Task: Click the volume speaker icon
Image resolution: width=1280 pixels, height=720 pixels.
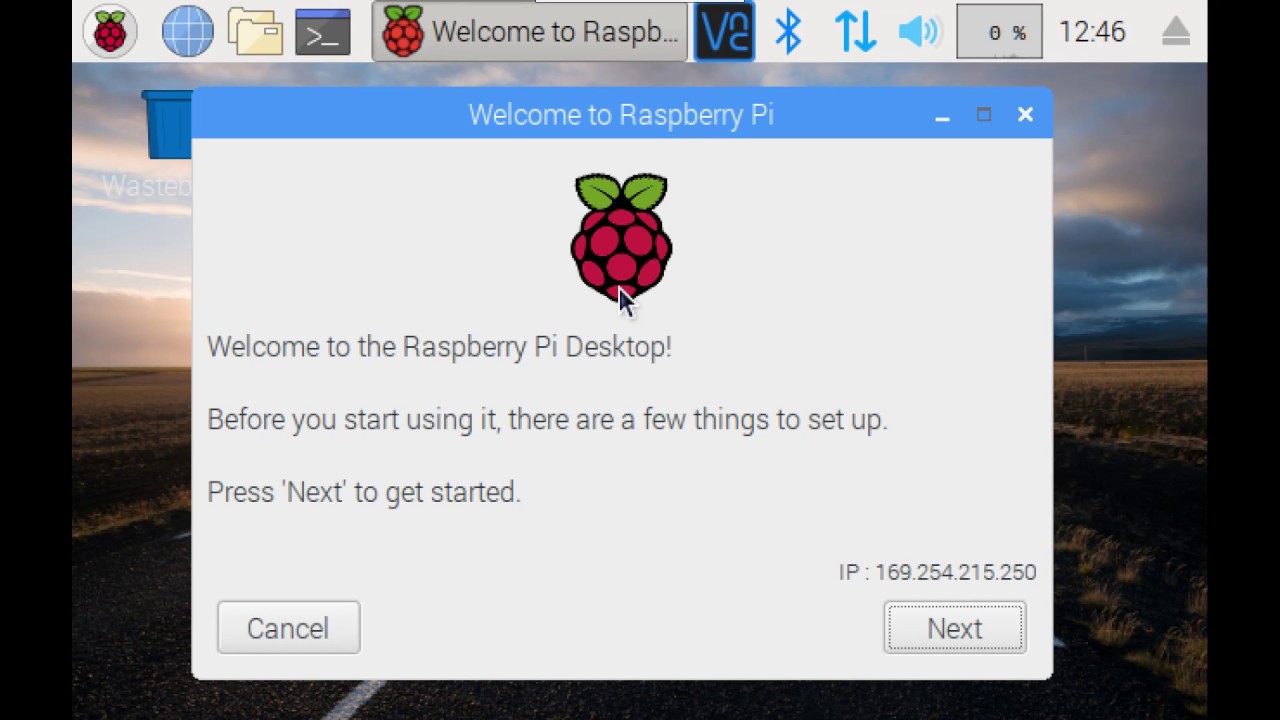Action: (920, 32)
